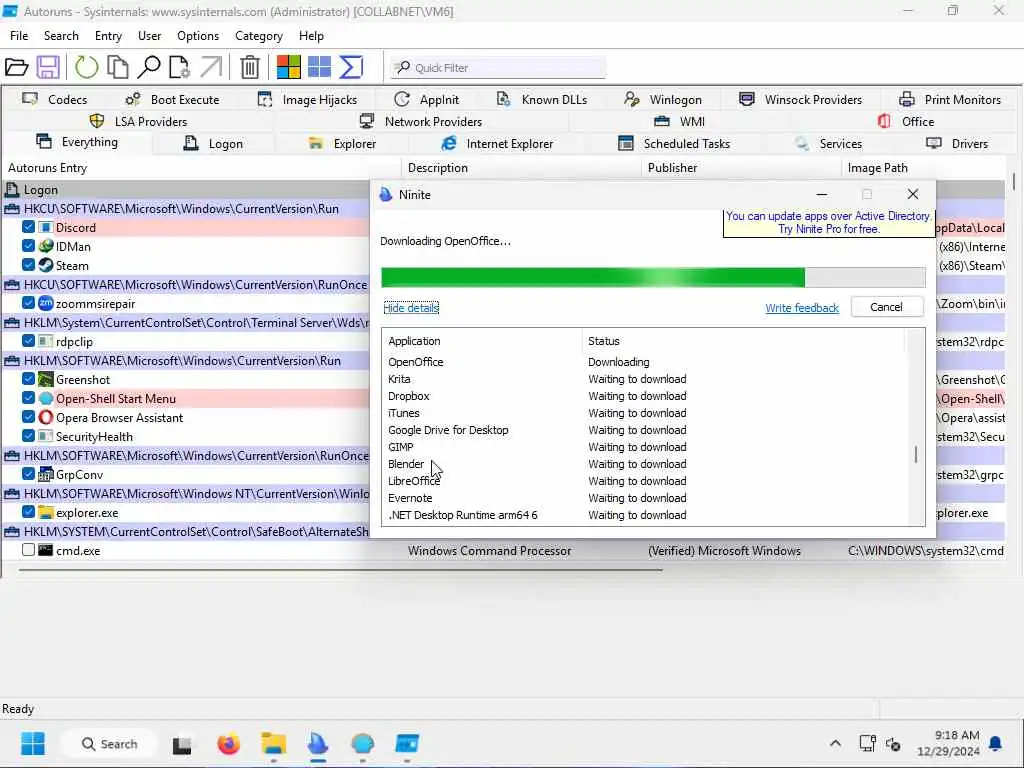Open the File menu
Viewport: 1024px width, 768px height.
tap(19, 36)
